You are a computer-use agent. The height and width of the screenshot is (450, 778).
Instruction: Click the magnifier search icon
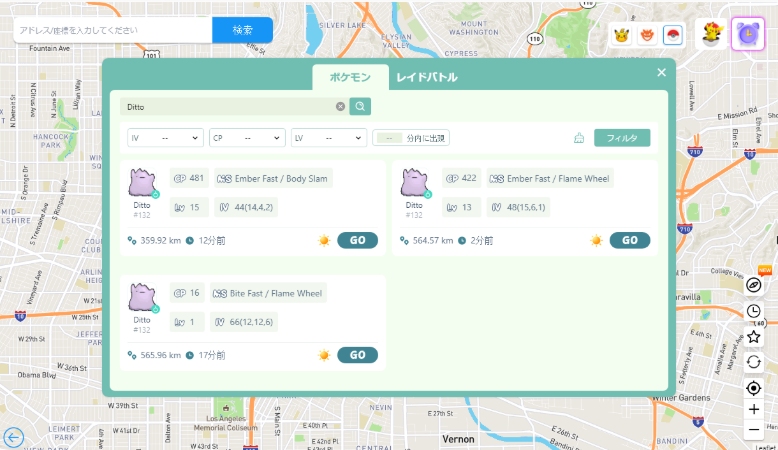coord(360,106)
